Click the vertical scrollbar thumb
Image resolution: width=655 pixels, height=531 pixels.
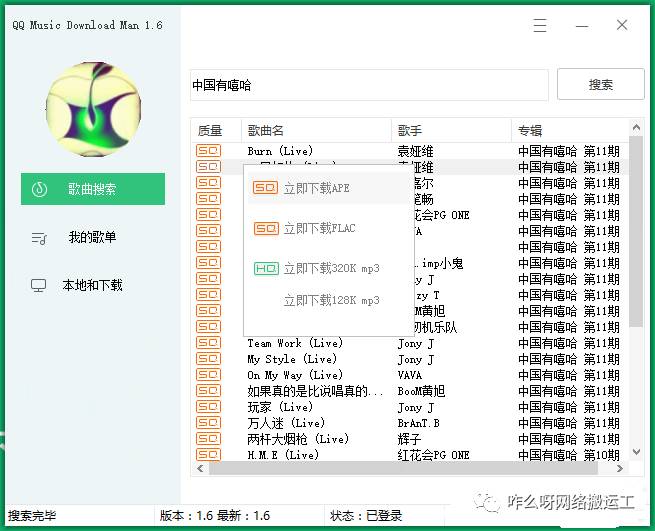point(636,231)
